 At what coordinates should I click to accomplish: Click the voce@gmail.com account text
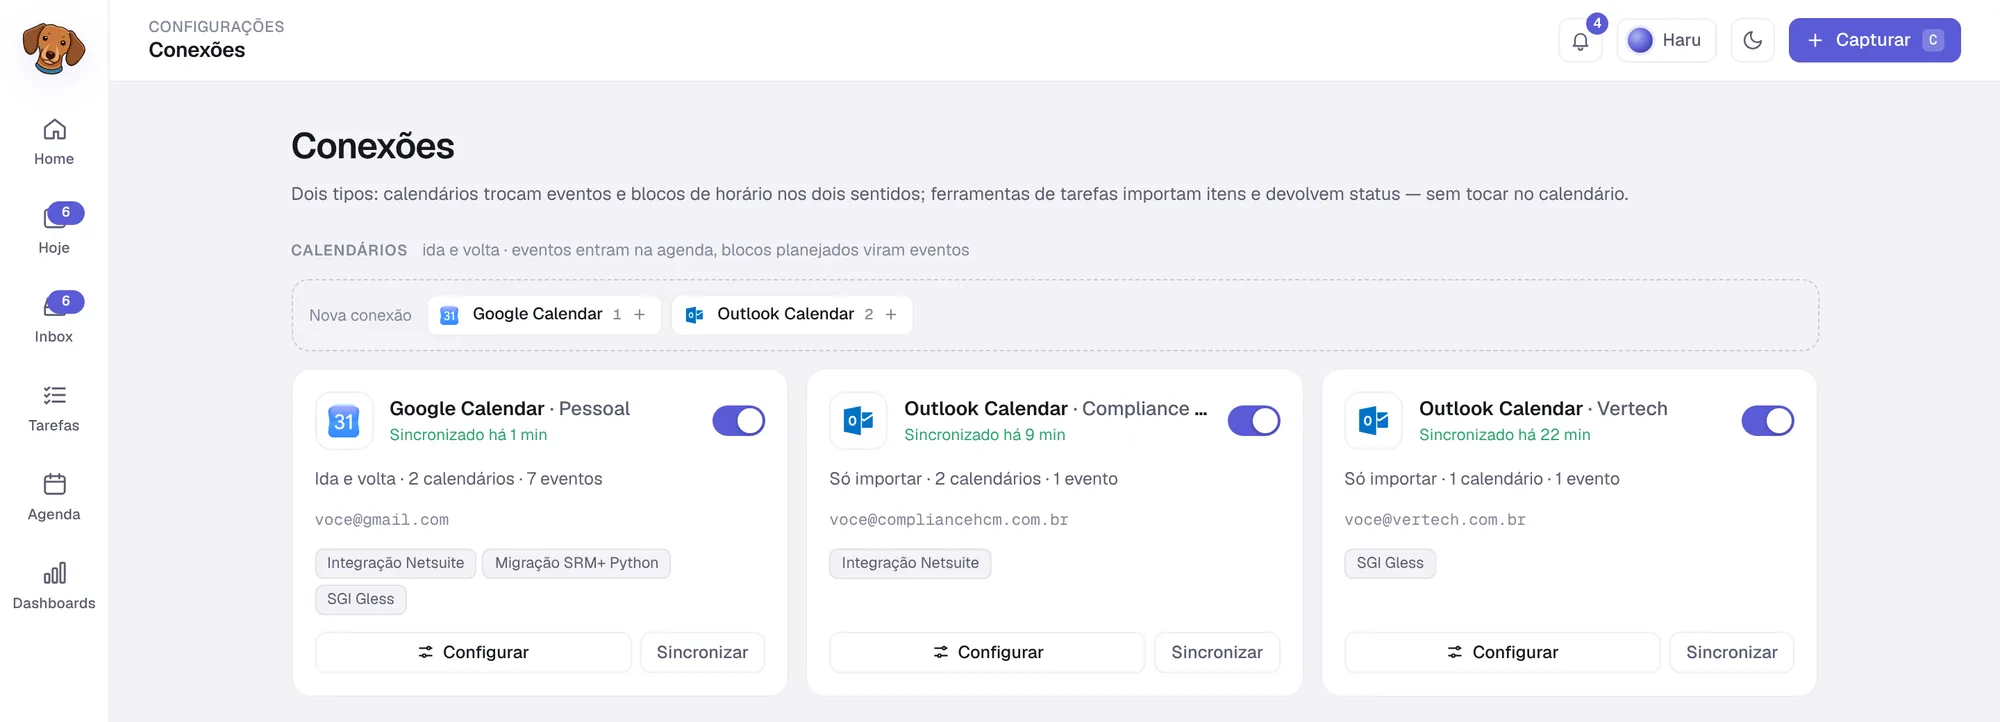click(x=382, y=520)
